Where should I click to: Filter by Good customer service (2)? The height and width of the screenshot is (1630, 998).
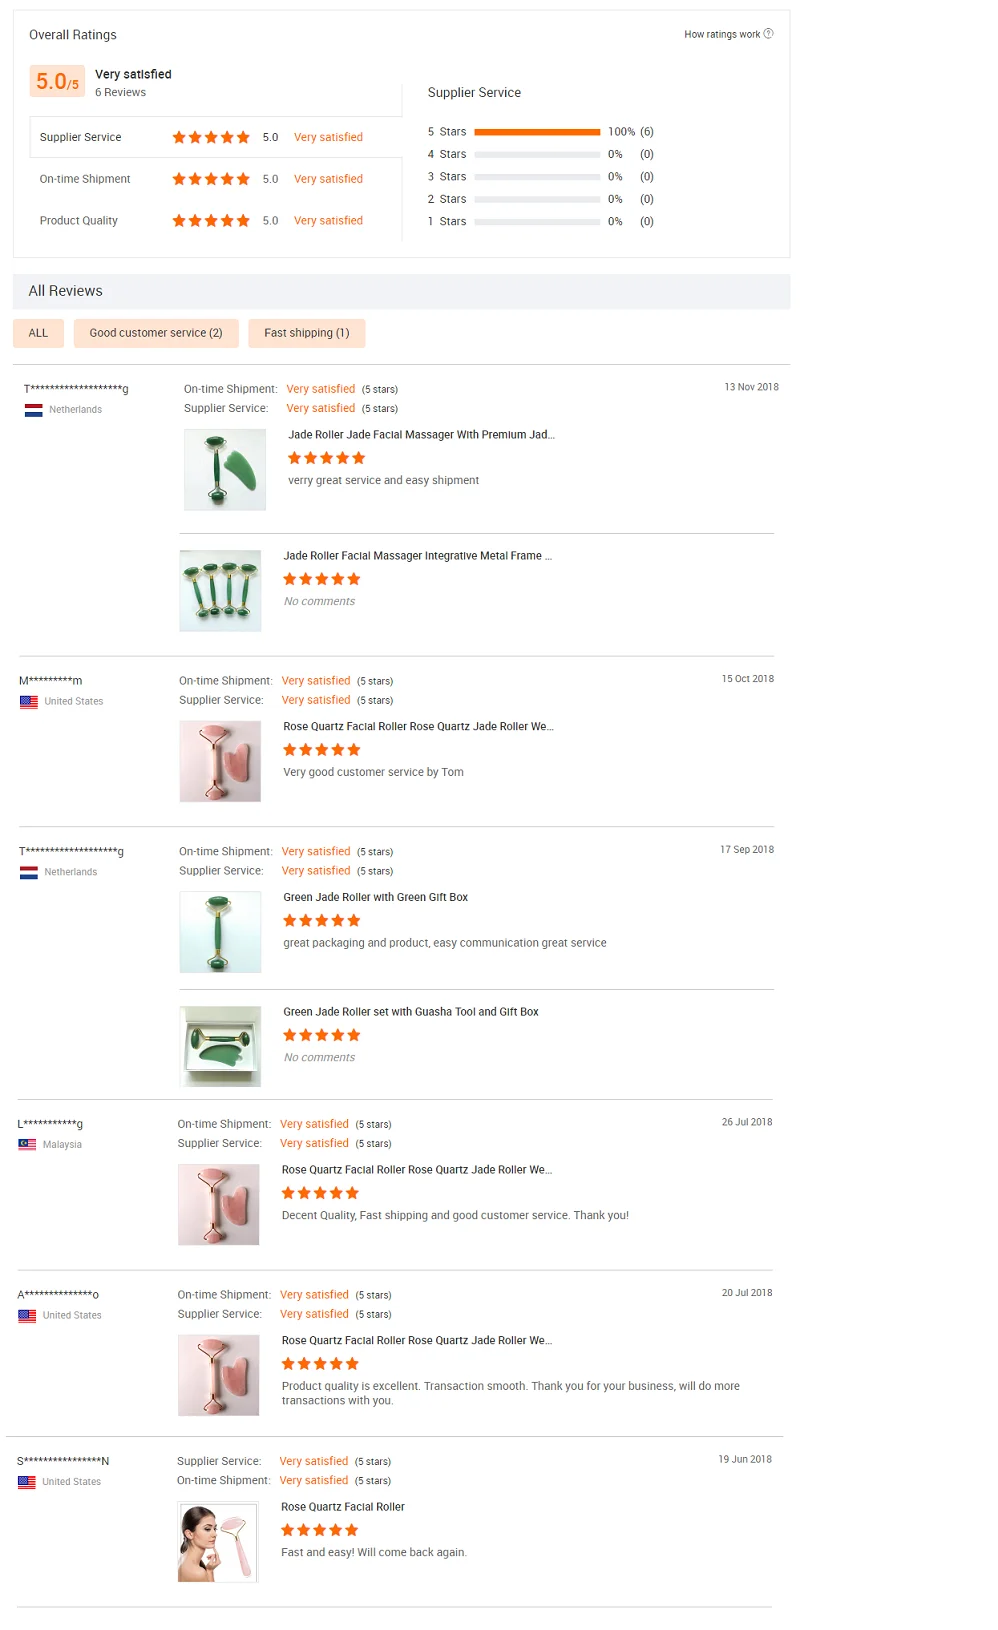pyautogui.click(x=156, y=333)
